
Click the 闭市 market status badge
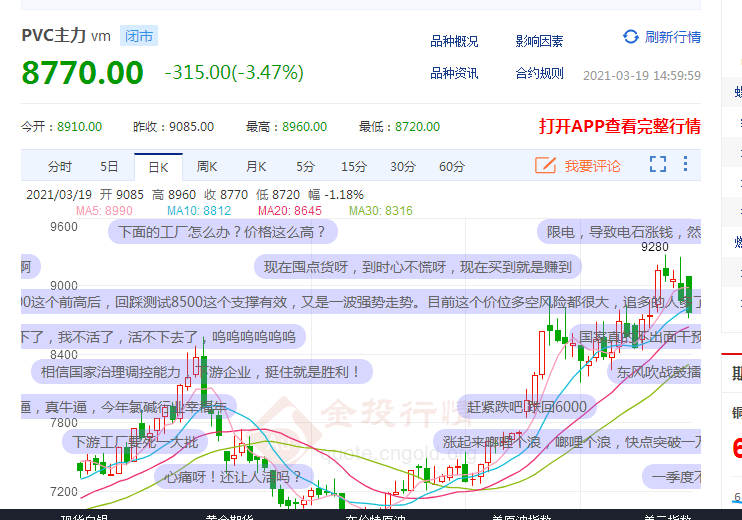click(139, 36)
